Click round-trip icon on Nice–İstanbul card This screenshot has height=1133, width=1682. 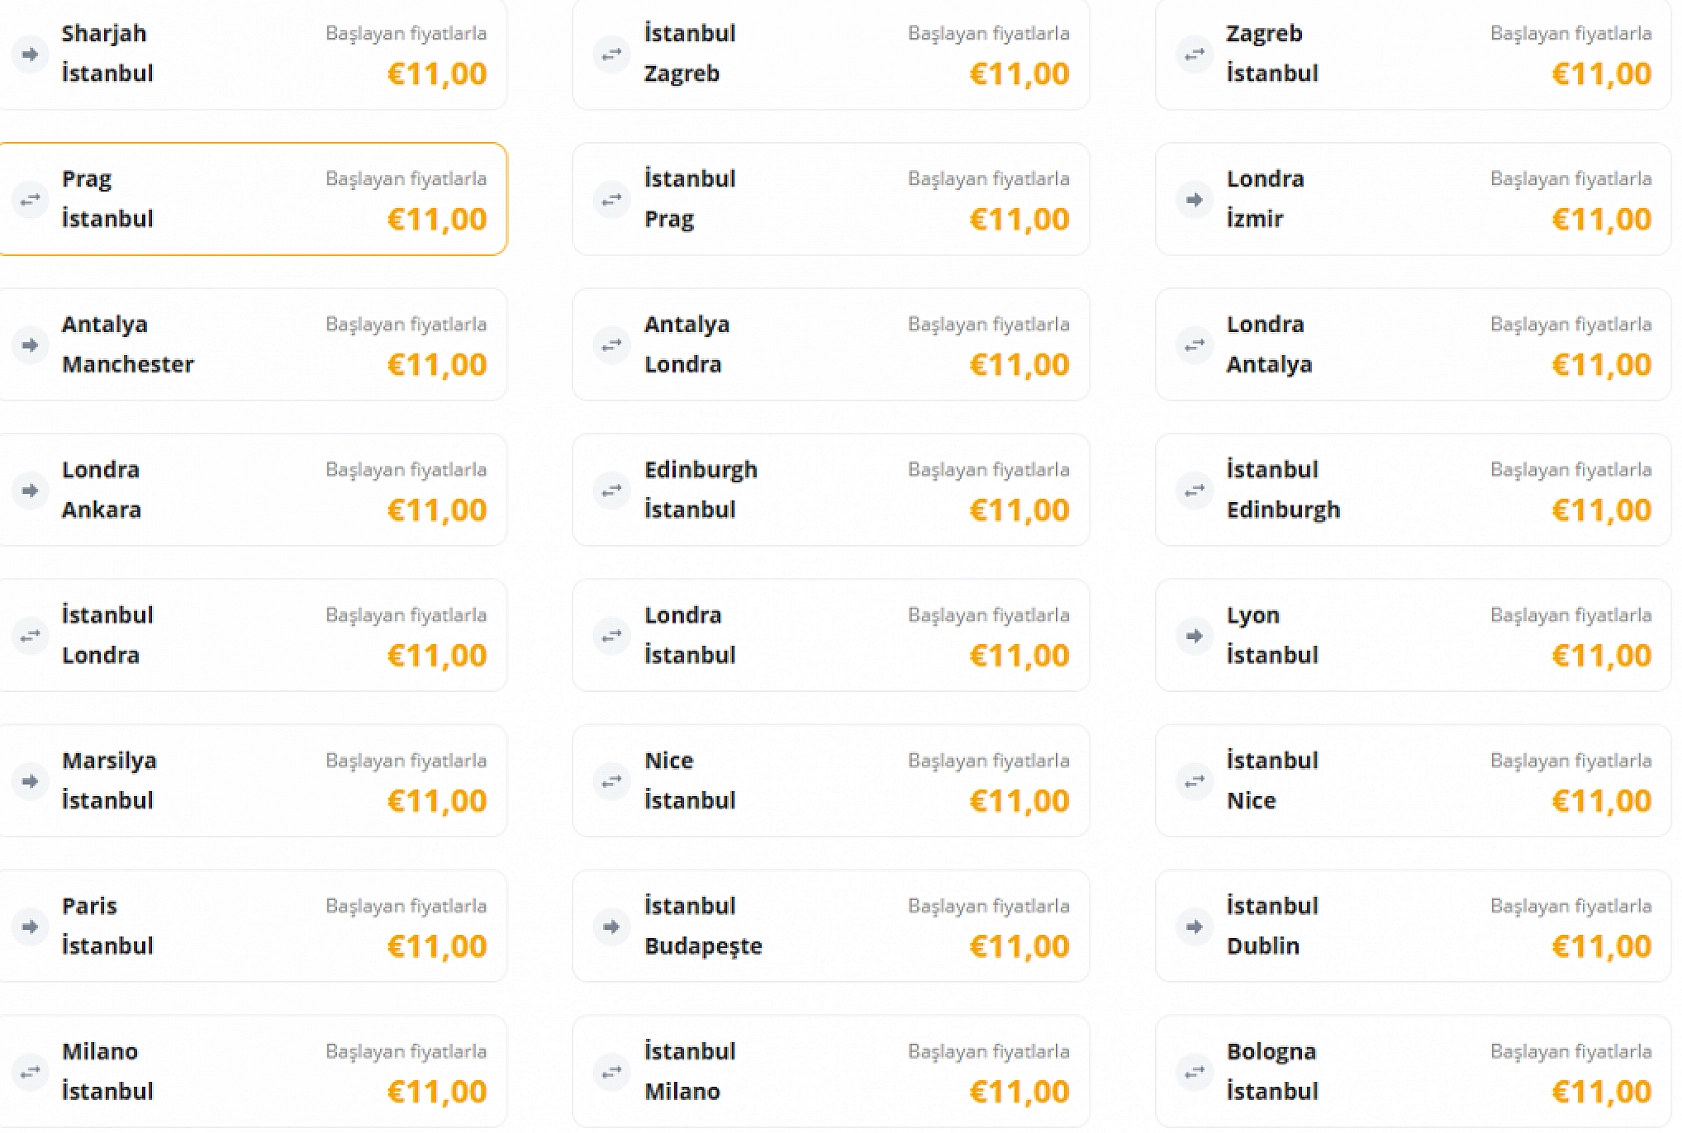coord(611,781)
